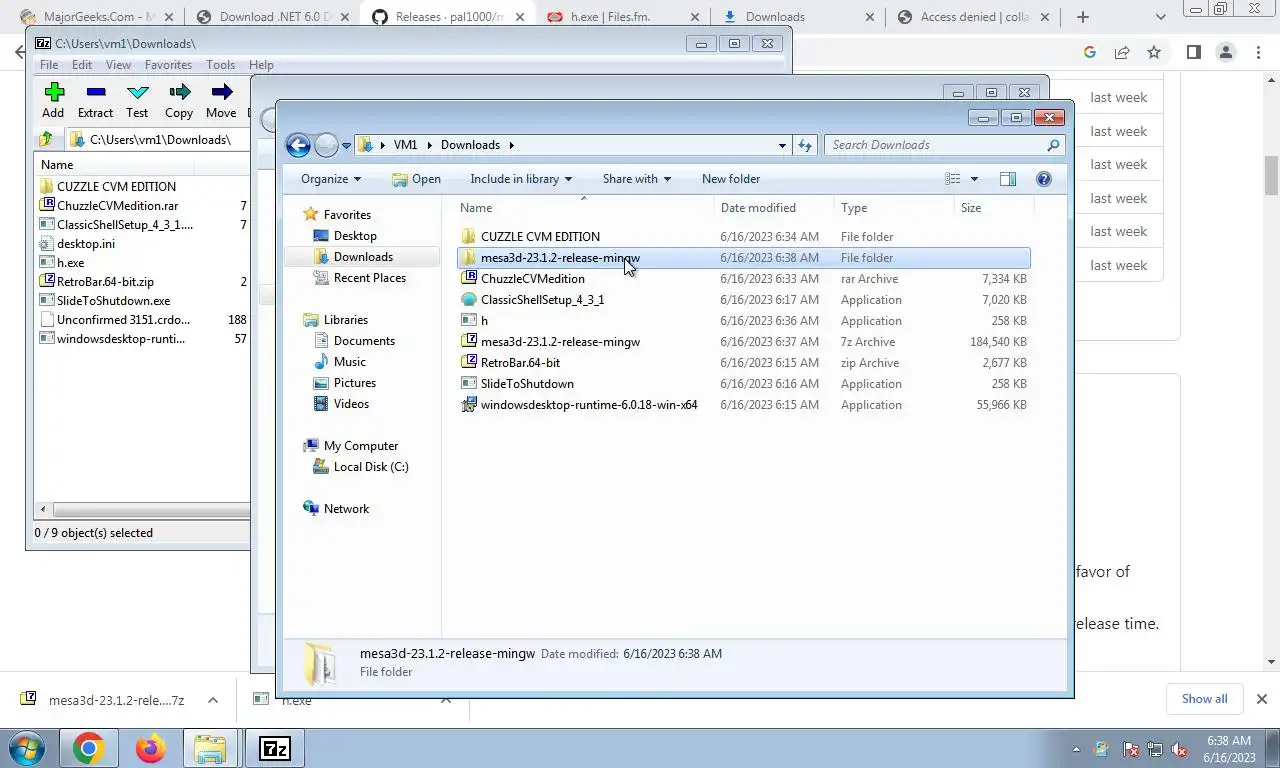Viewport: 1280px width, 768px height.
Task: Switch to the h.exe Files.fm tab
Action: [x=620, y=17]
